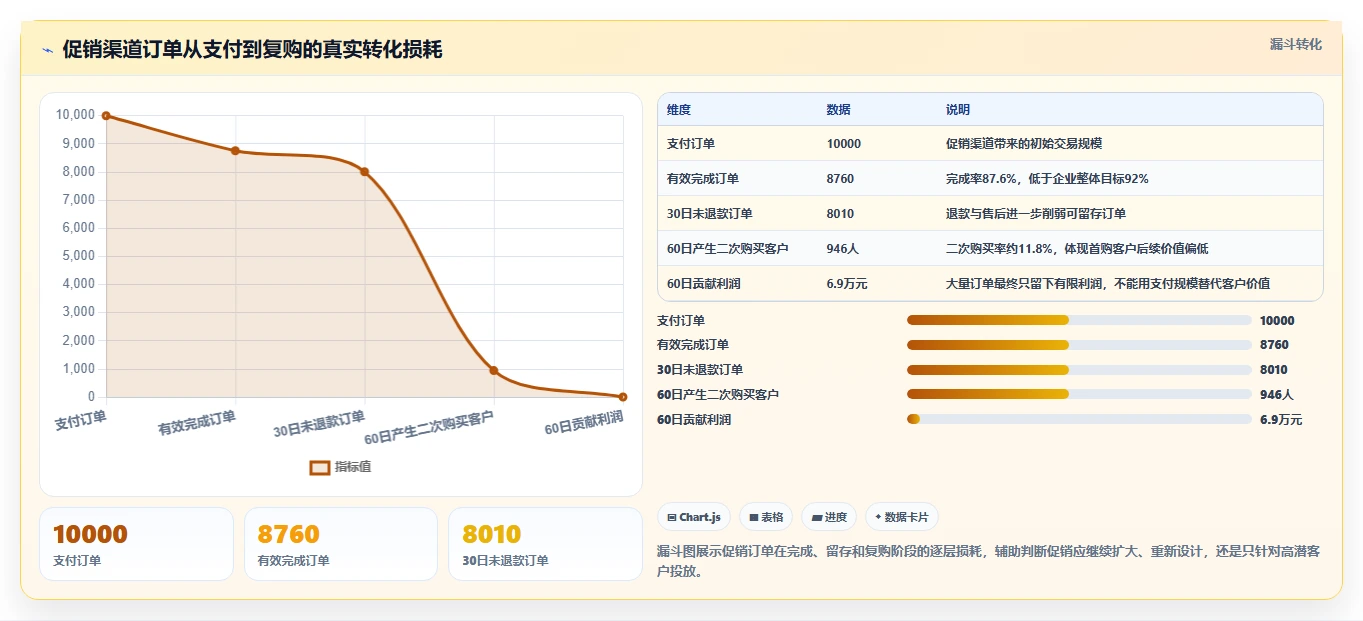Image resolution: width=1363 pixels, height=621 pixels.
Task: Click the page title 促销渠道订单 heading
Action: (x=252, y=50)
